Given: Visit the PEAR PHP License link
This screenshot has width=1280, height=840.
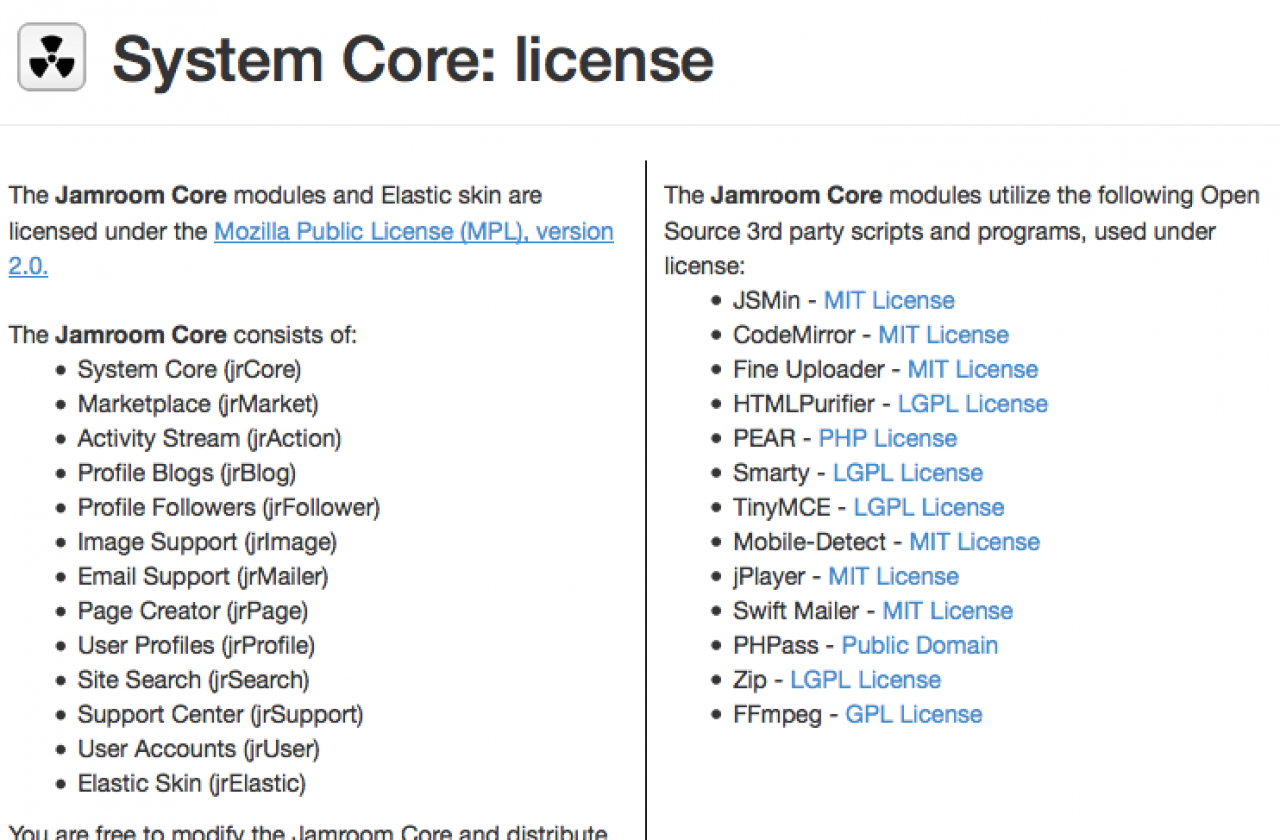Looking at the screenshot, I should (x=887, y=439).
